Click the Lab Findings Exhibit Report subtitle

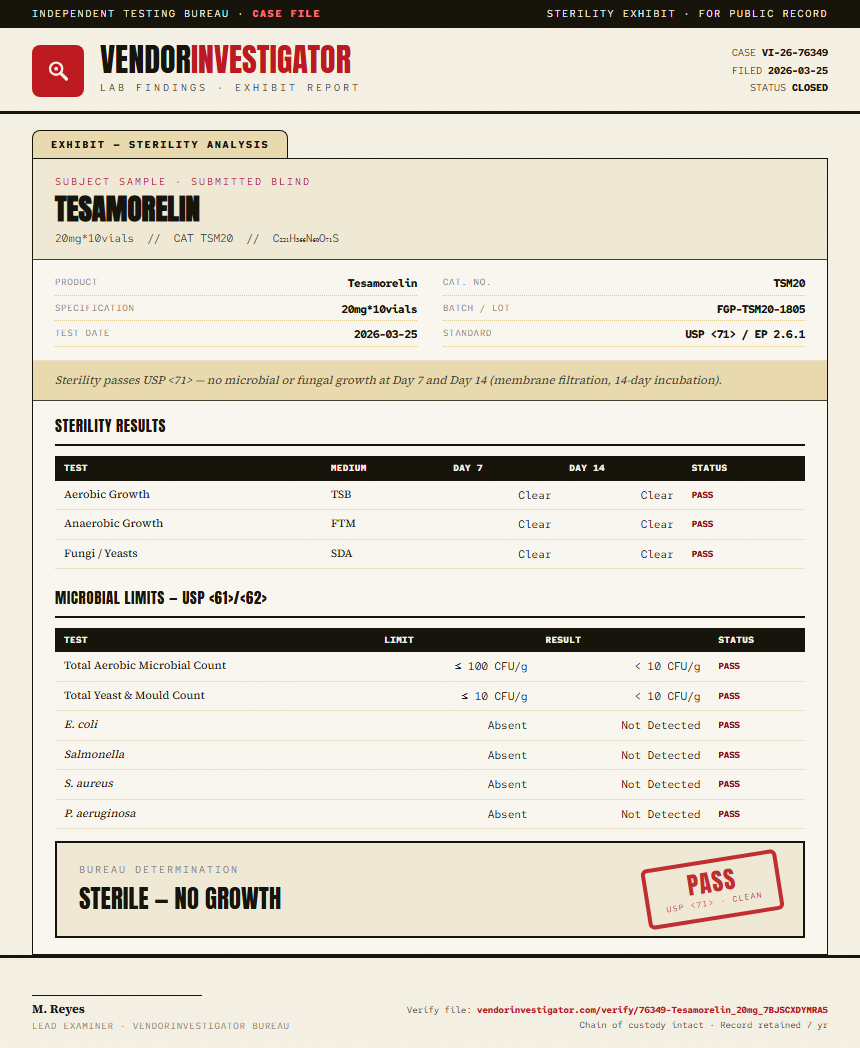(x=230, y=88)
